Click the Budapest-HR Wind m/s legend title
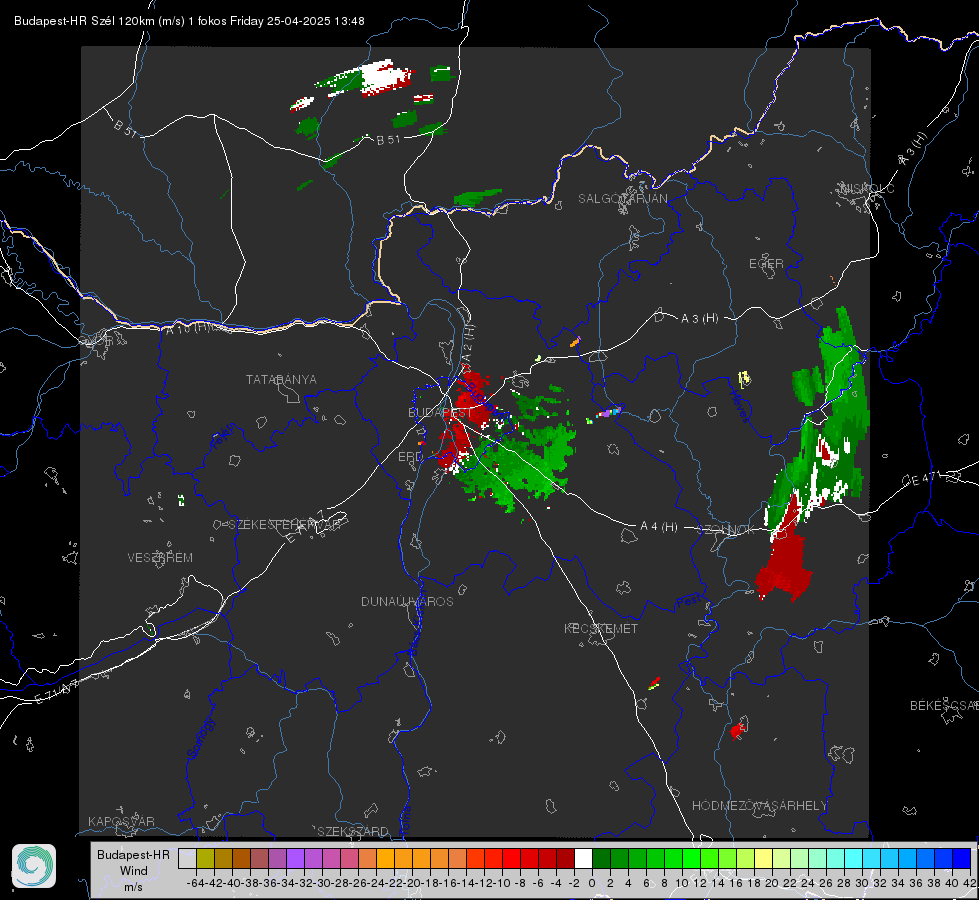This screenshot has height=900, width=979. [133, 871]
